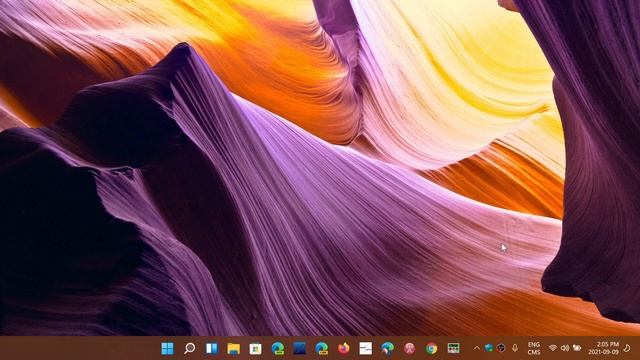Open the dark blue square app icon
This screenshot has height=360, width=640.
299,348
